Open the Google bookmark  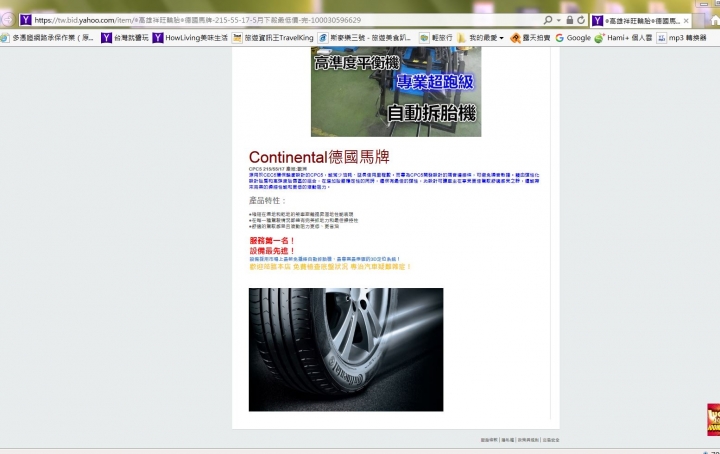point(579,38)
